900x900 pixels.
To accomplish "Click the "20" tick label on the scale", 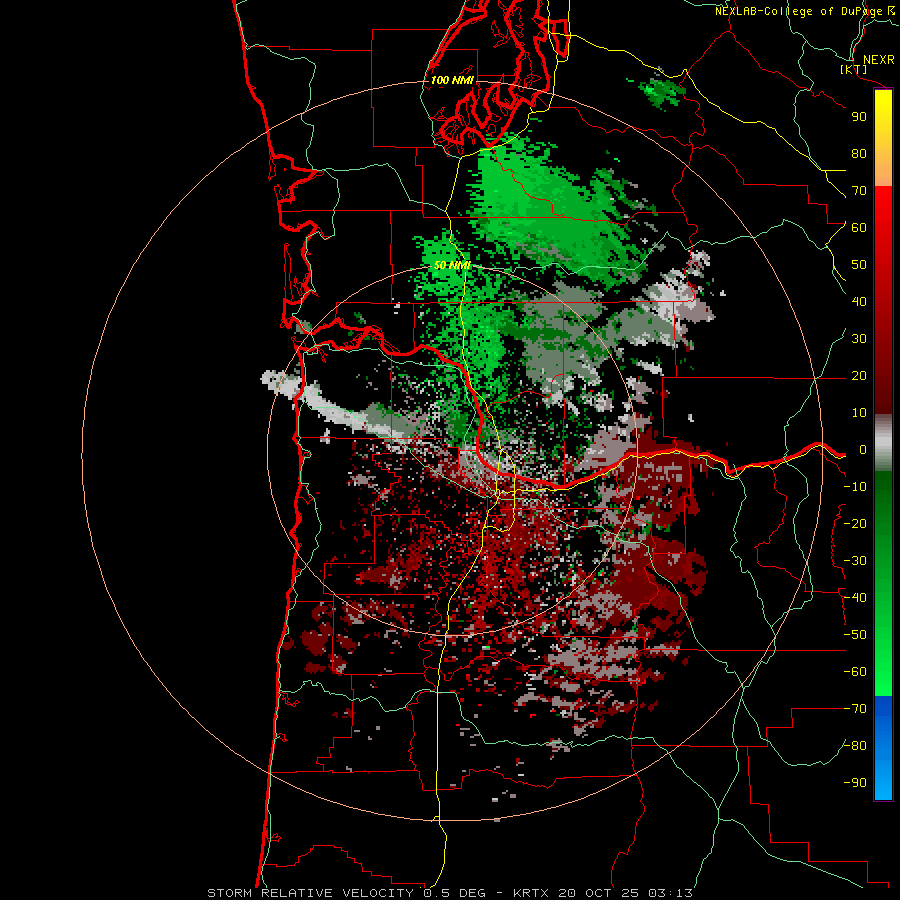I will coord(859,376).
